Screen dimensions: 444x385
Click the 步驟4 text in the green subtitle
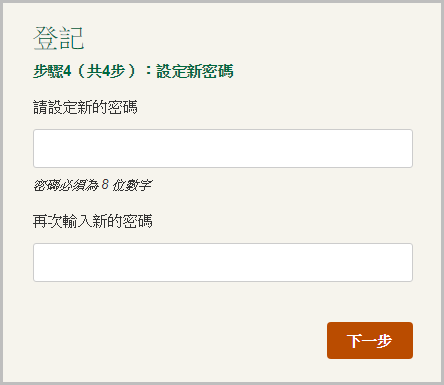52,71
